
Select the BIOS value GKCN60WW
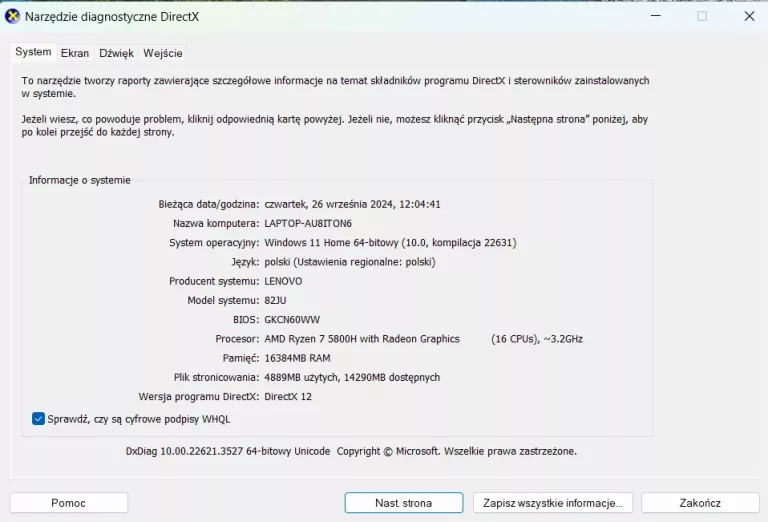pos(291,320)
